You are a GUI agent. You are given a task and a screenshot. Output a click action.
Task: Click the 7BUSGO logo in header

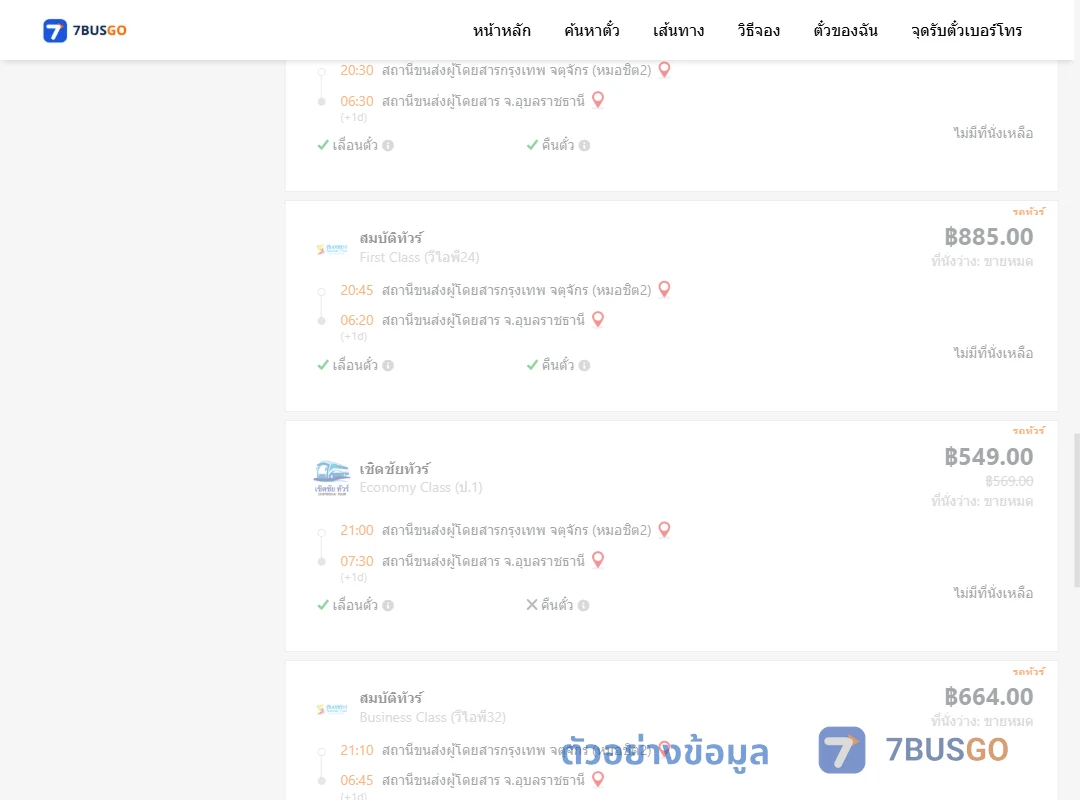pyautogui.click(x=85, y=30)
